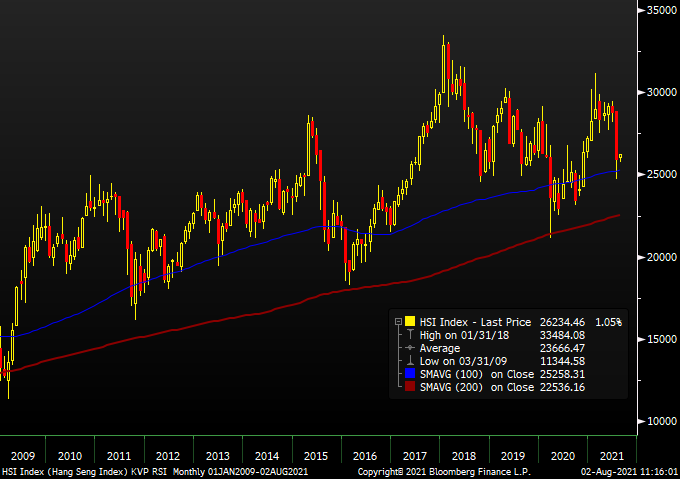Image resolution: width=680 pixels, height=479 pixels.
Task: Click the latest August 2021 candlestick
Action: 621,156
